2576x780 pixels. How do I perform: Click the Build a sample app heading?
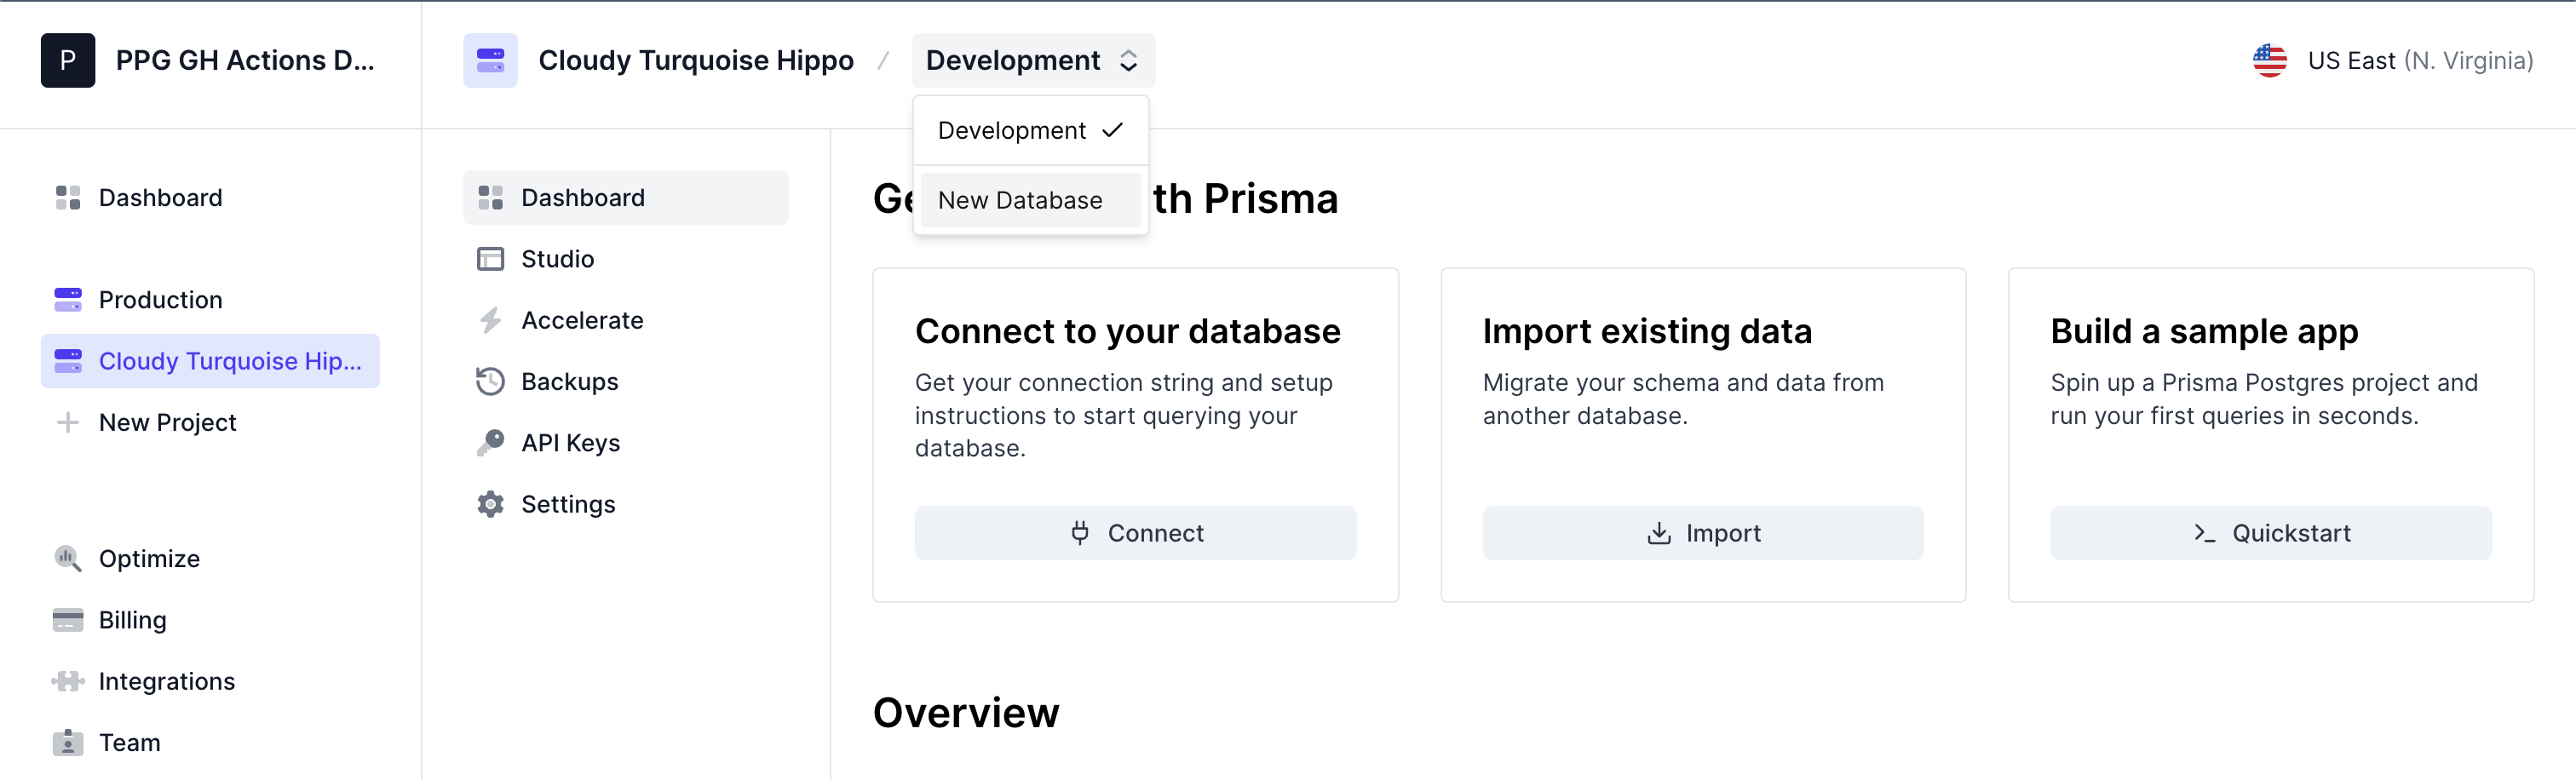click(2204, 332)
